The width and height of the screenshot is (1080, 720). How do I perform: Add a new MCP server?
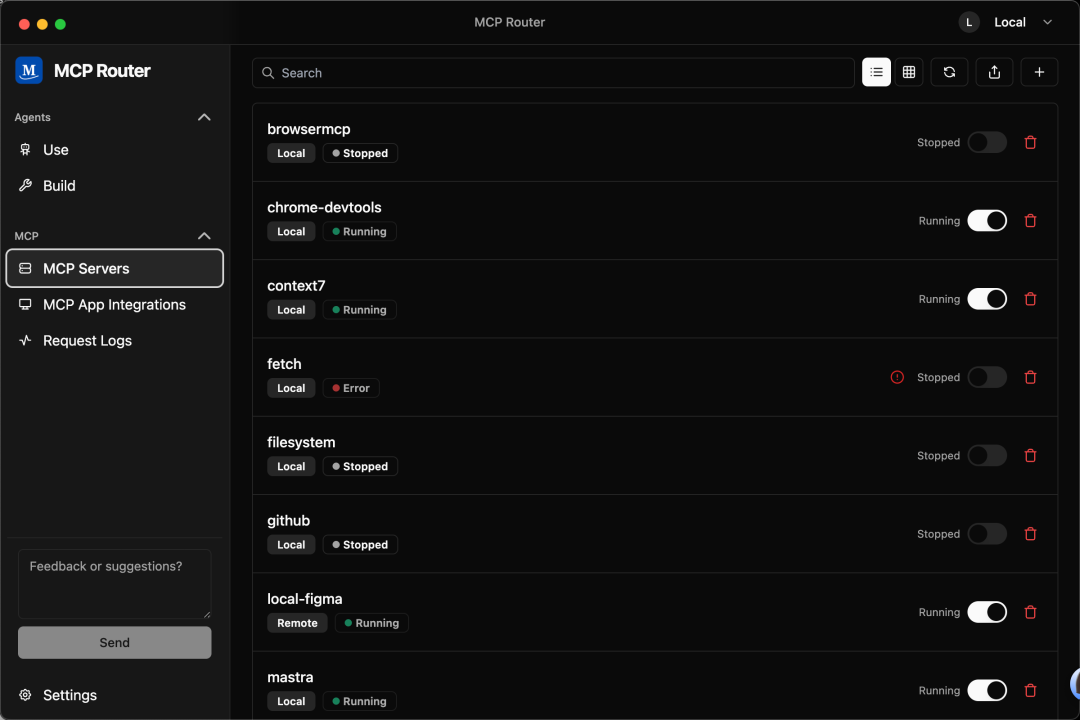point(1039,72)
